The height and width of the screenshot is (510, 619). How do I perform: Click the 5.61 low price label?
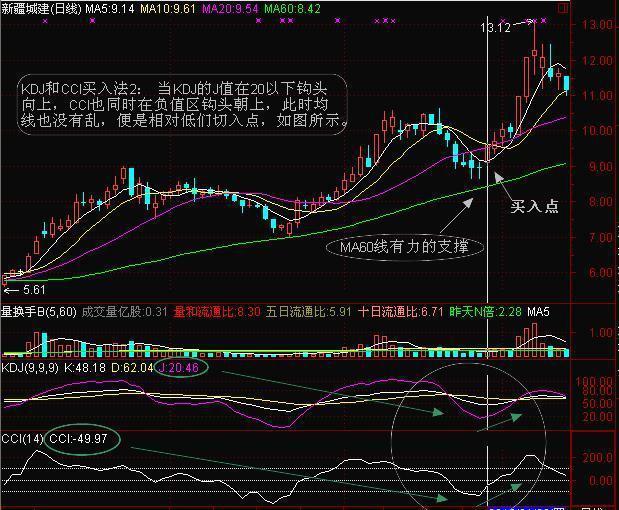point(34,290)
